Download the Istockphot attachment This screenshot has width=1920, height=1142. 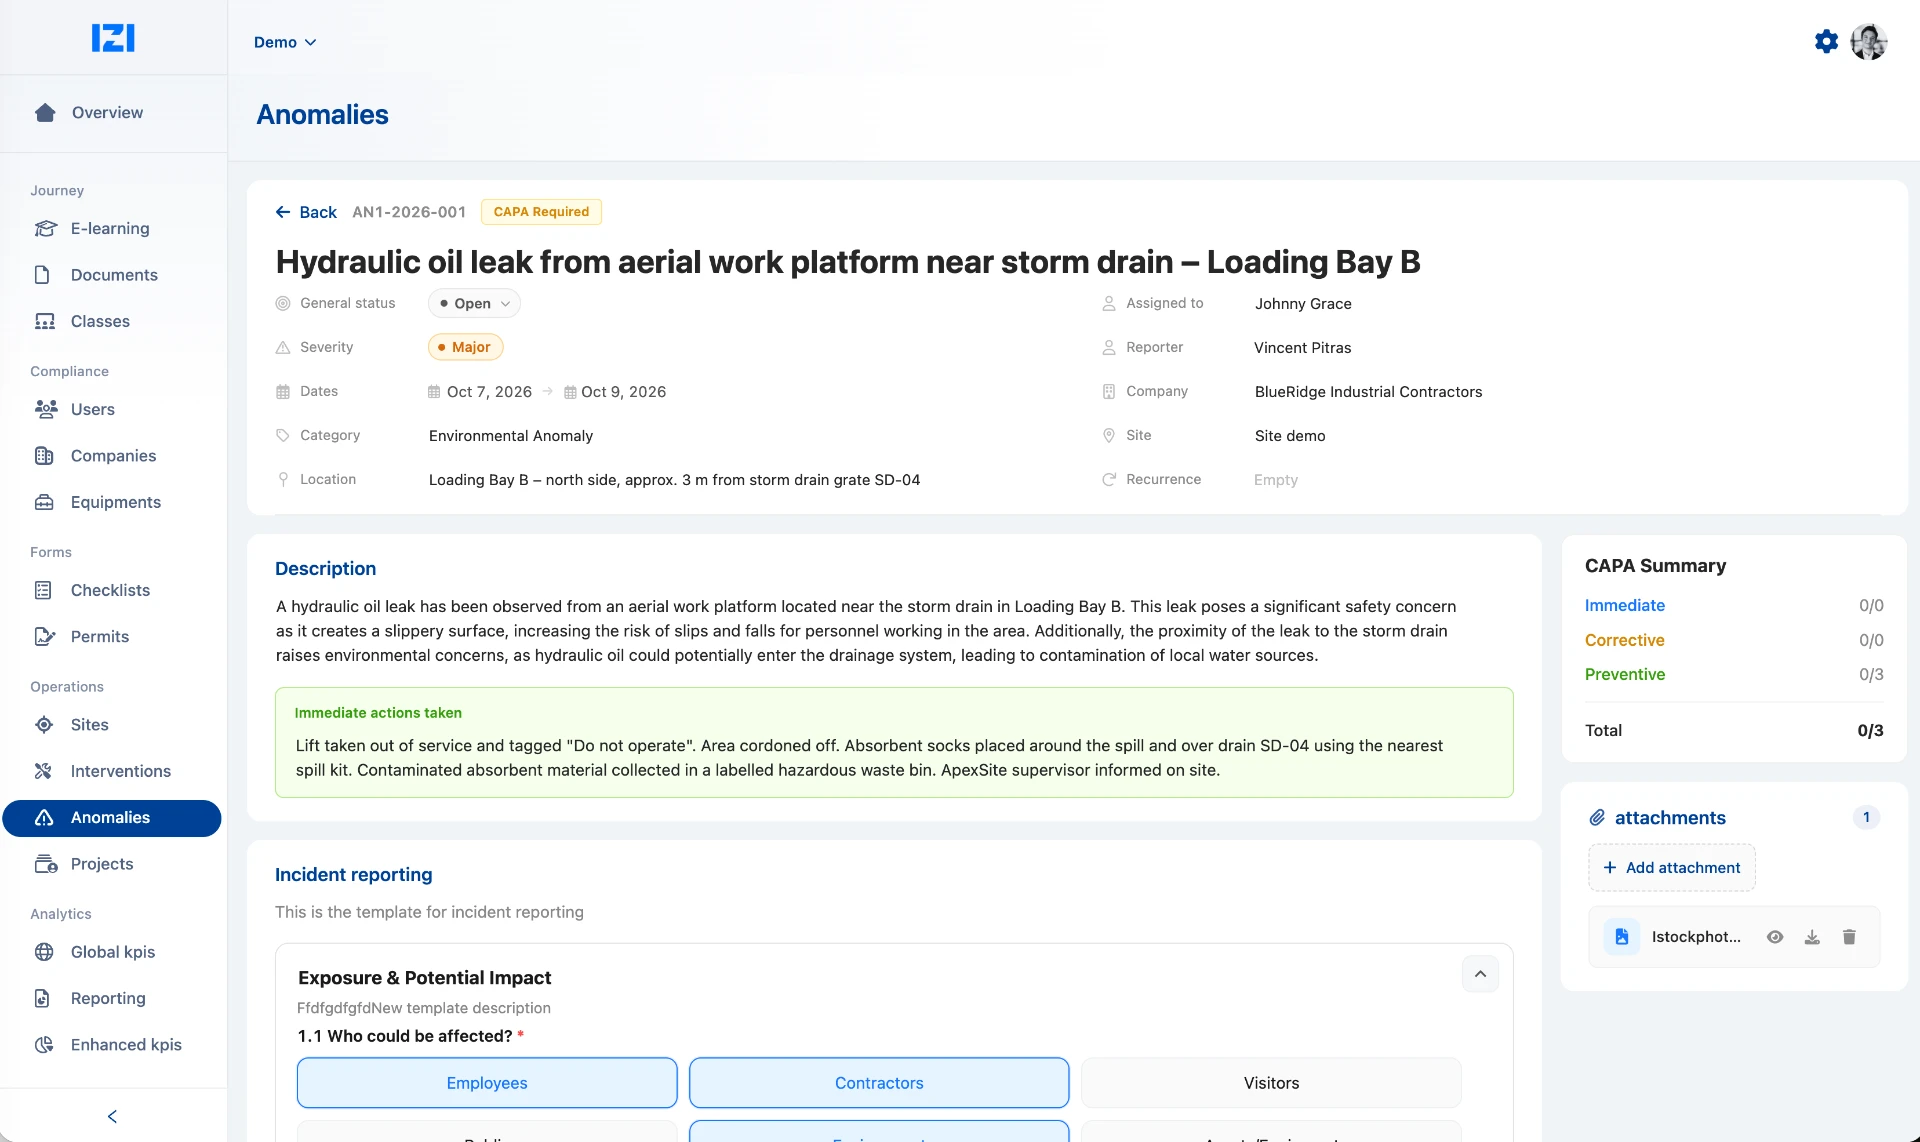click(x=1812, y=937)
